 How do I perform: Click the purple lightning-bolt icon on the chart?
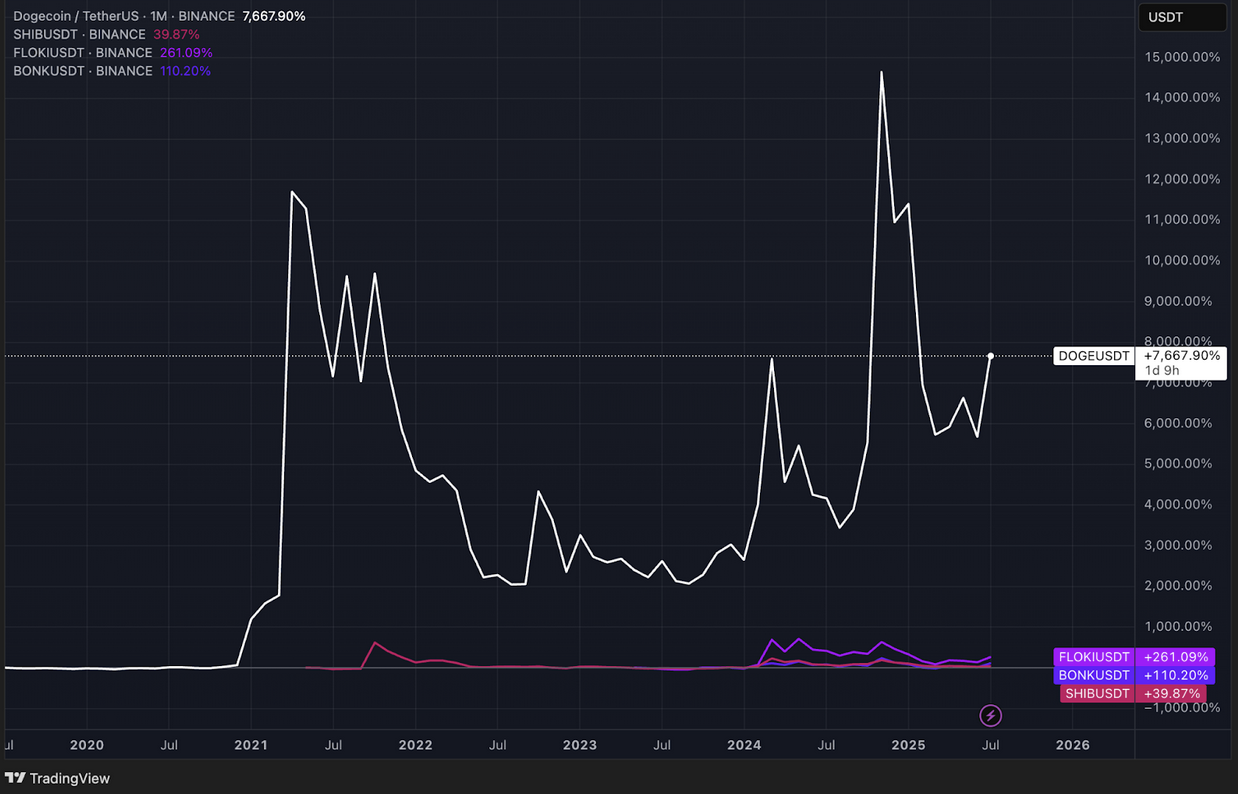coord(990,715)
